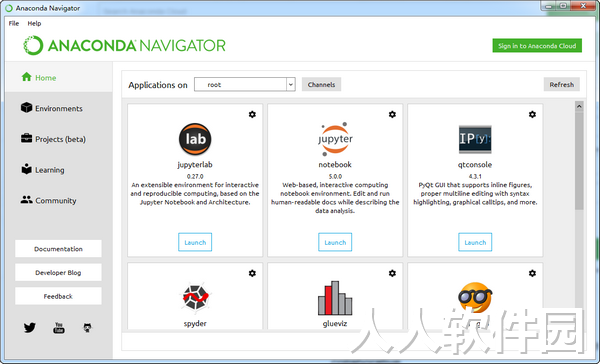Click the jupyterlab version 0.27.0 text
This screenshot has height=364, width=600.
point(195,176)
